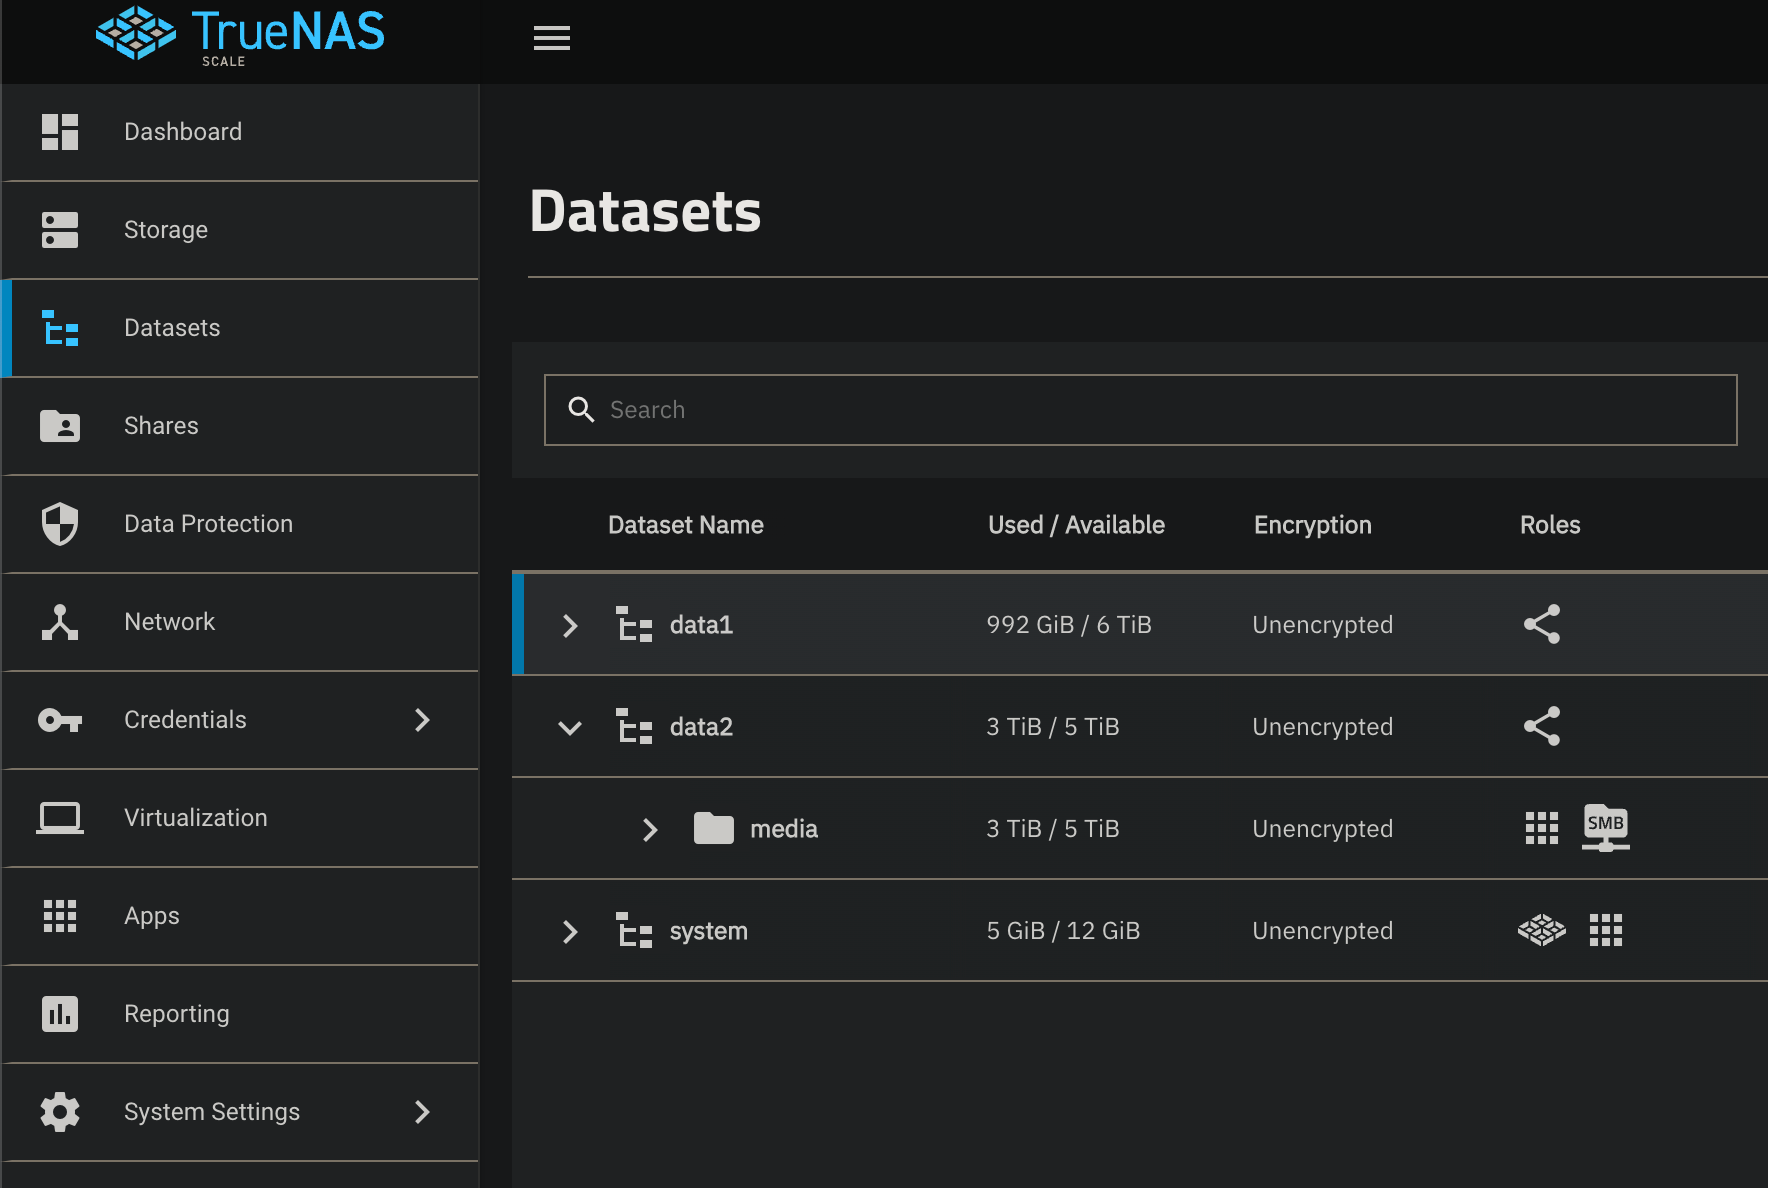Open the Credentials menu label
The image size is (1768, 1188).
tap(185, 720)
